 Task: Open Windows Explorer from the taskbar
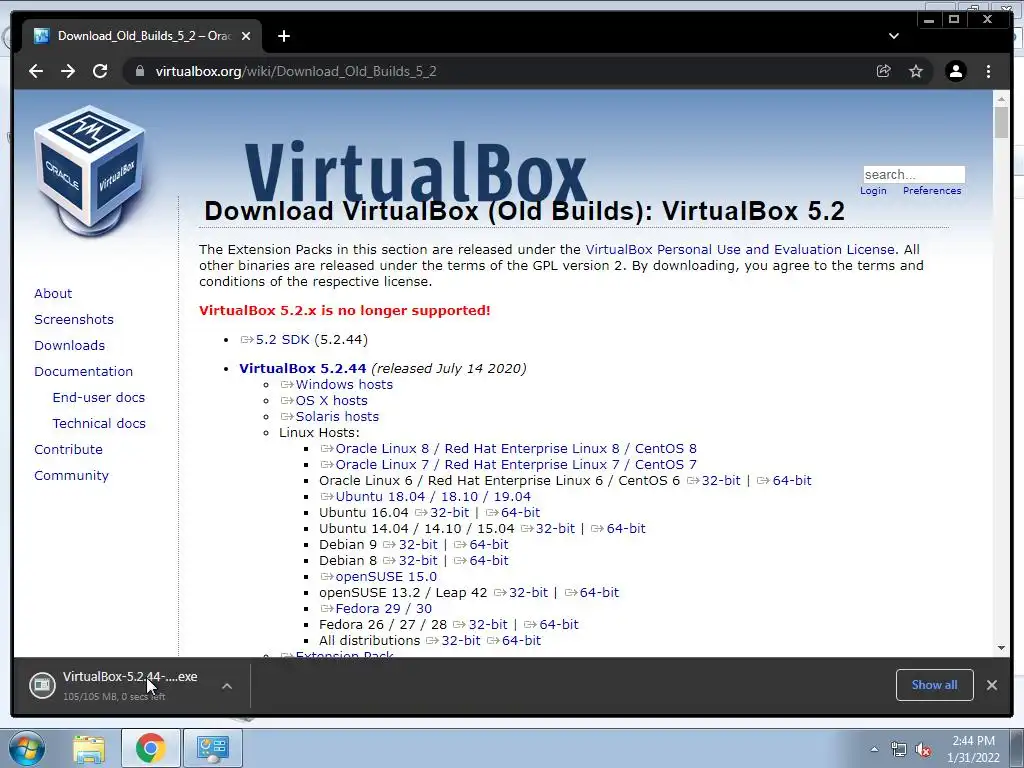click(x=89, y=748)
